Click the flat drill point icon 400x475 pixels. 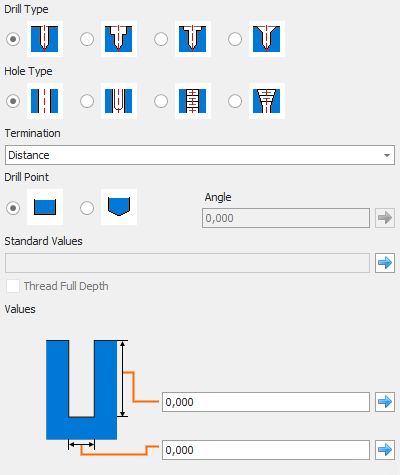click(x=45, y=207)
